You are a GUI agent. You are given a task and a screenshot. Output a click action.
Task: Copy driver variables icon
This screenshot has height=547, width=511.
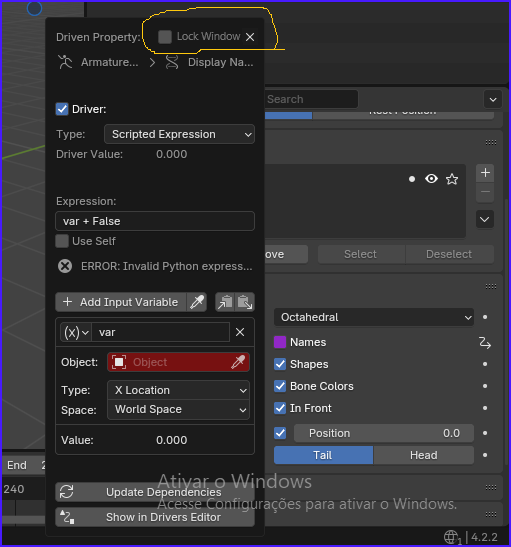[x=225, y=302]
